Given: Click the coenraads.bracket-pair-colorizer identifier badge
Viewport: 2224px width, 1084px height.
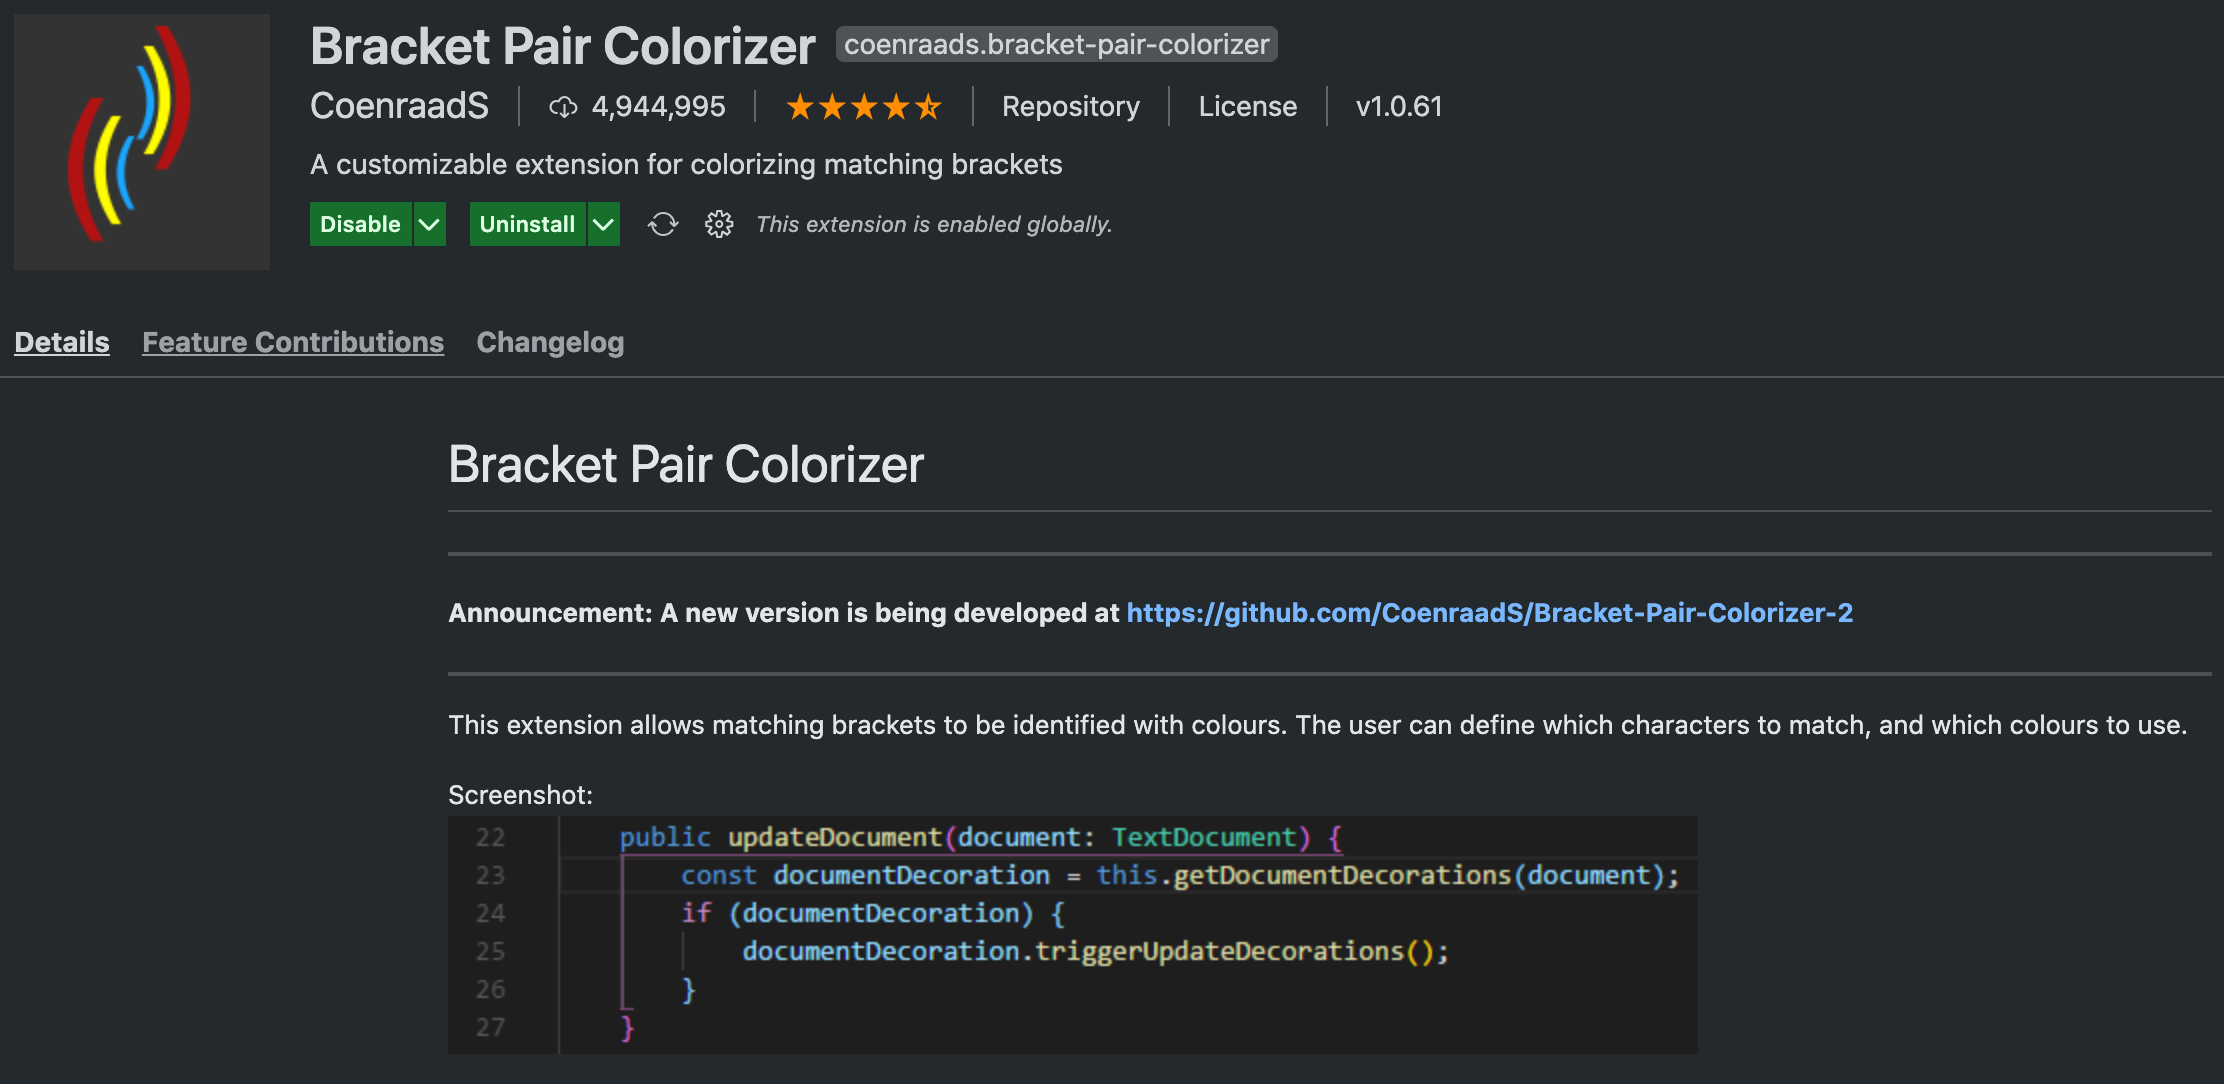Looking at the screenshot, I should [1056, 45].
